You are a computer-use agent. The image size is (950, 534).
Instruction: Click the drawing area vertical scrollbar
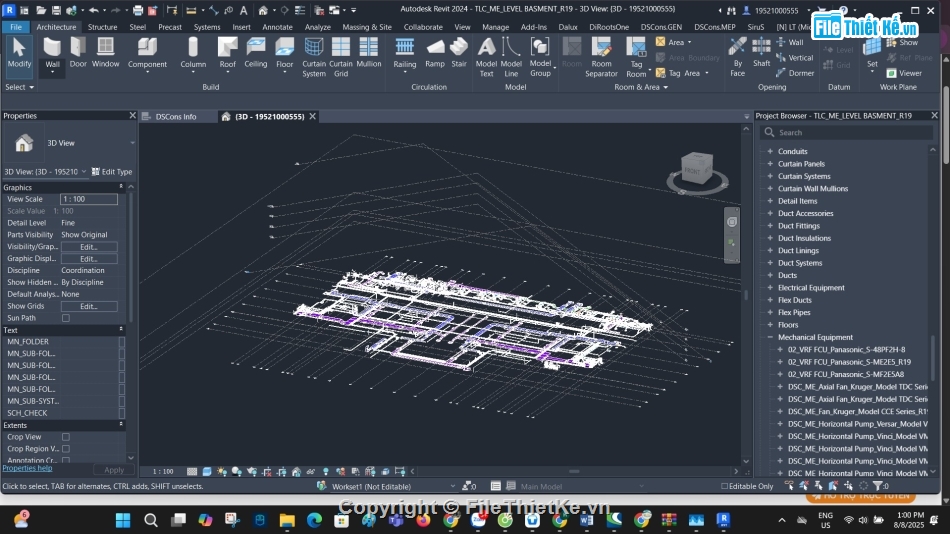[x=746, y=295]
